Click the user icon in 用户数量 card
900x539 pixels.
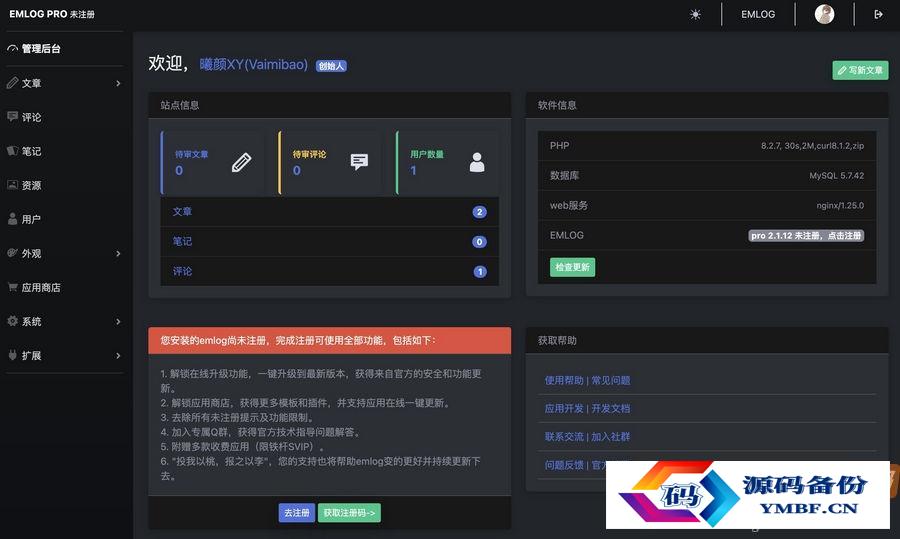click(477, 162)
